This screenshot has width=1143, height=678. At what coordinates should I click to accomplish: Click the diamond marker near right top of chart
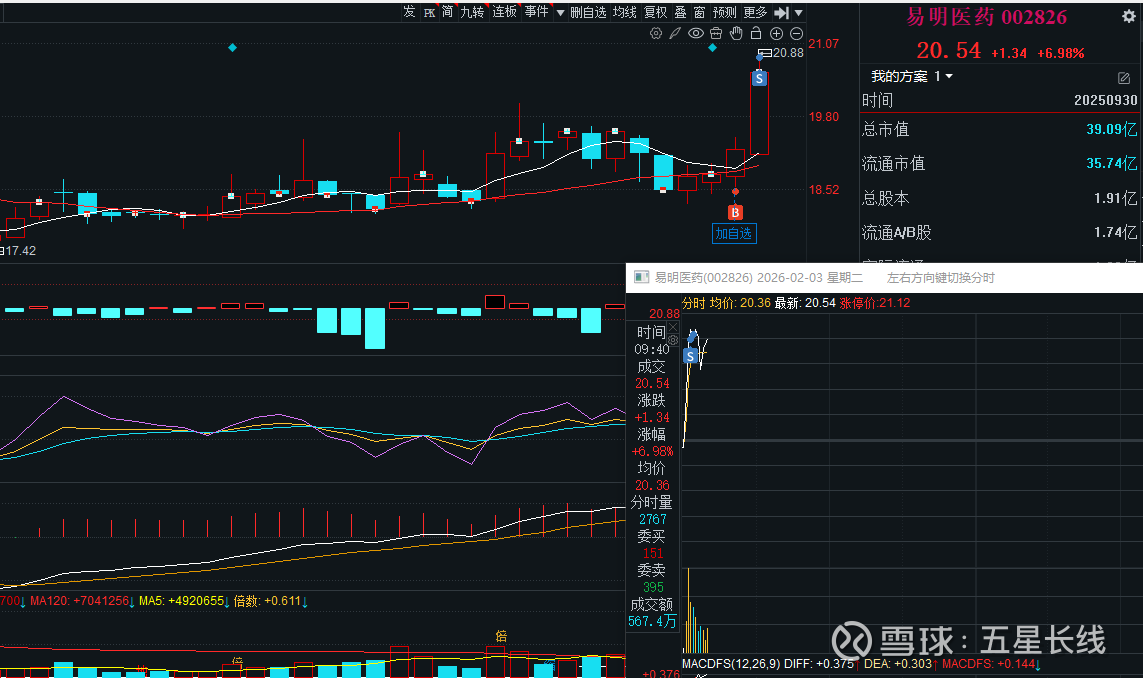[712, 47]
